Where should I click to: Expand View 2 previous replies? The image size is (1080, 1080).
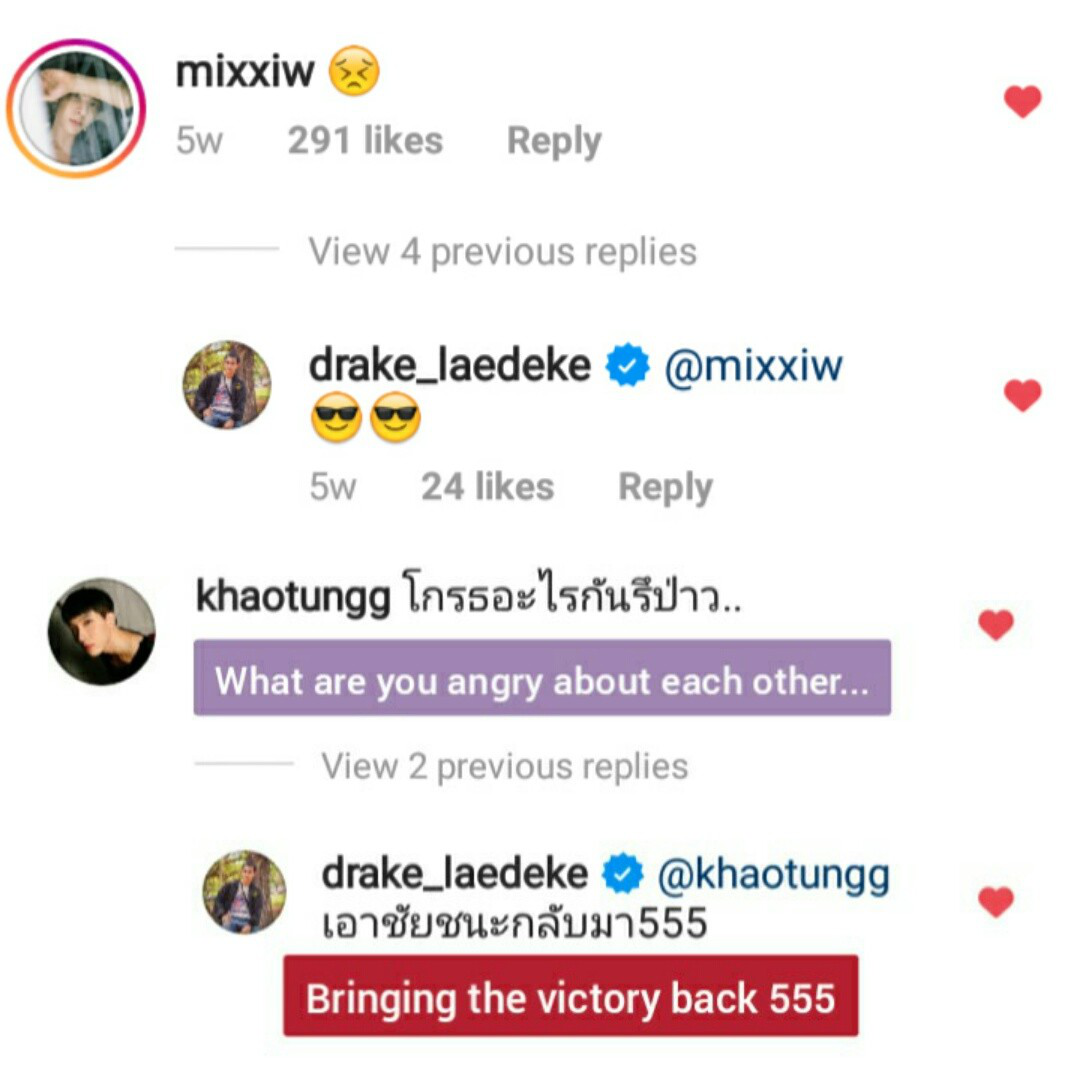(x=504, y=766)
